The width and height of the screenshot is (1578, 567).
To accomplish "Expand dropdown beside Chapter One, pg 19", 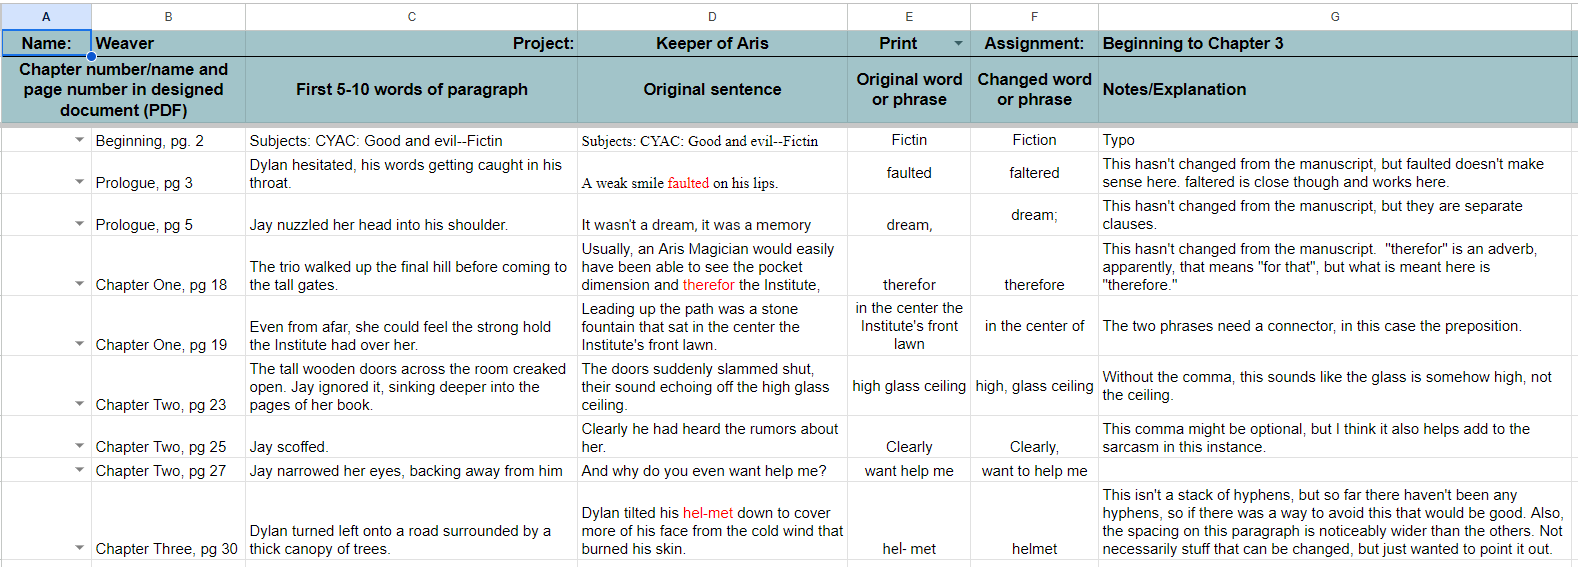I will point(80,345).
